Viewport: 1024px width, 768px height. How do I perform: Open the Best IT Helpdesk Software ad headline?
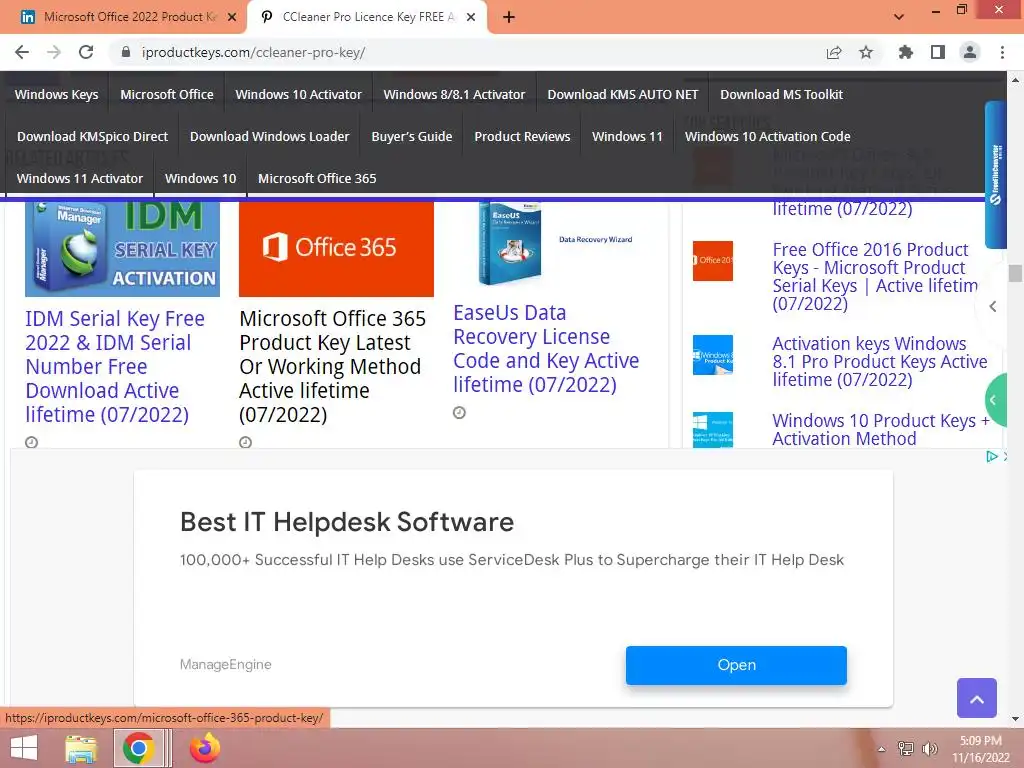(347, 522)
